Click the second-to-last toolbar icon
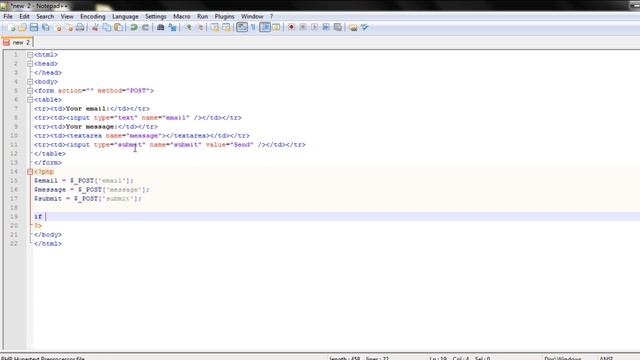Viewport: 640px width, 360px height. (353, 27)
